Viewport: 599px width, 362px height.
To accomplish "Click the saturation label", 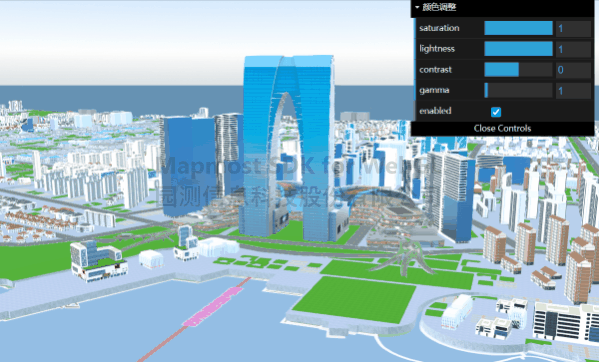I will pyautogui.click(x=439, y=28).
